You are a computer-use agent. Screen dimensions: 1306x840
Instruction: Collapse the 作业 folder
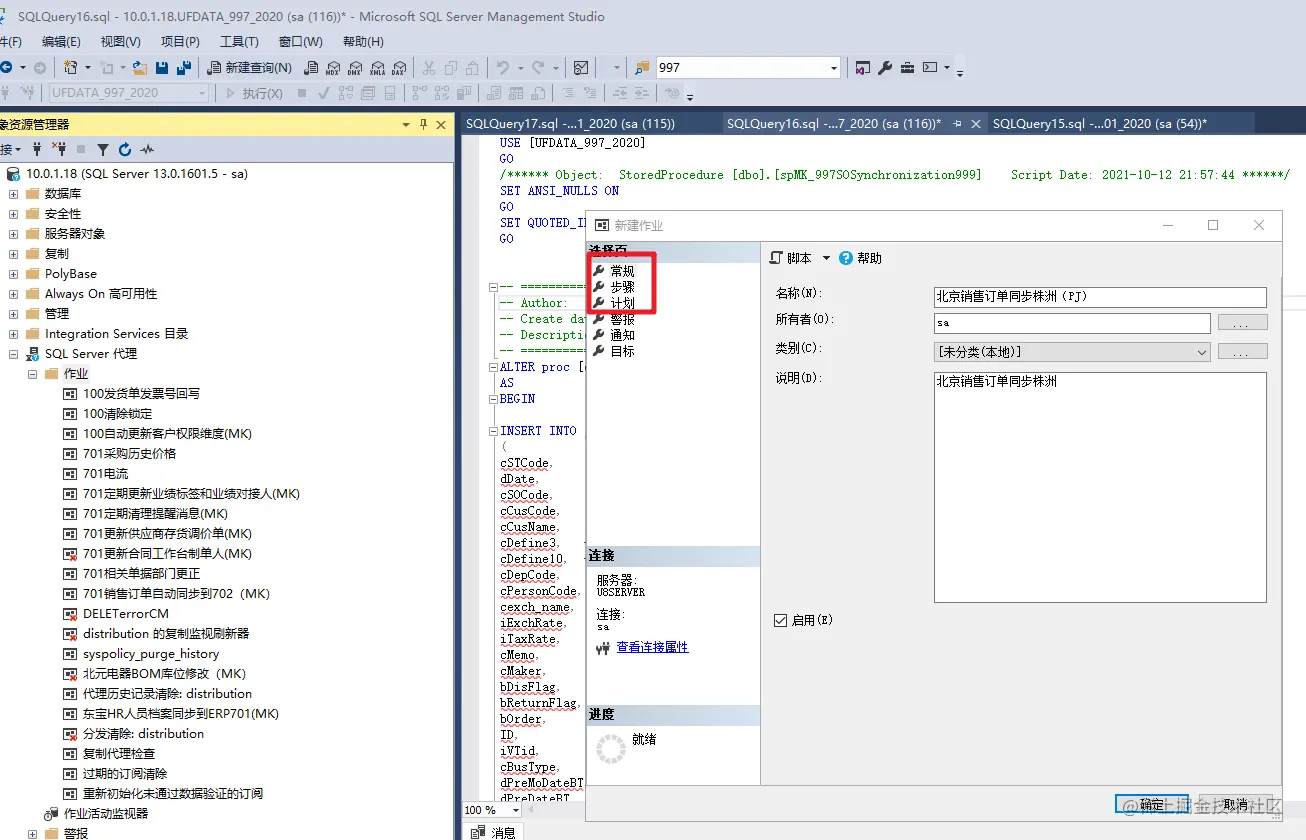pyautogui.click(x=33, y=374)
